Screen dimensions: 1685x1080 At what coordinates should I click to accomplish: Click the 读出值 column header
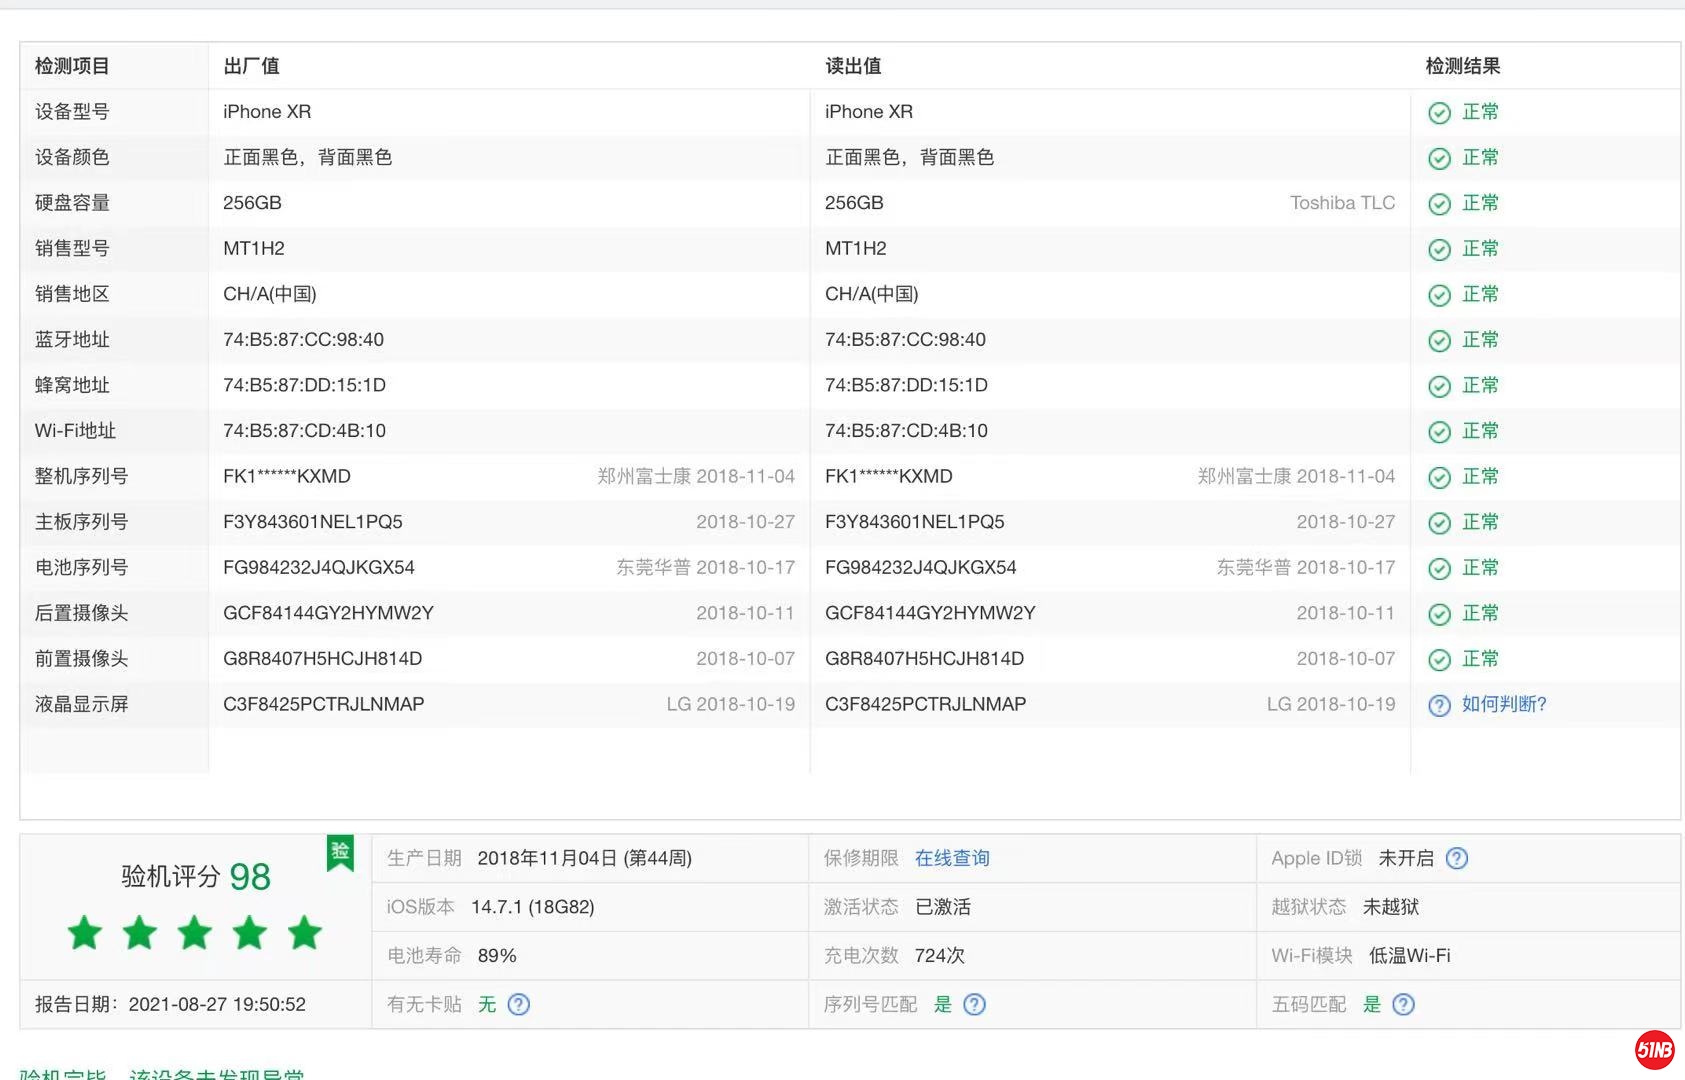853,67
